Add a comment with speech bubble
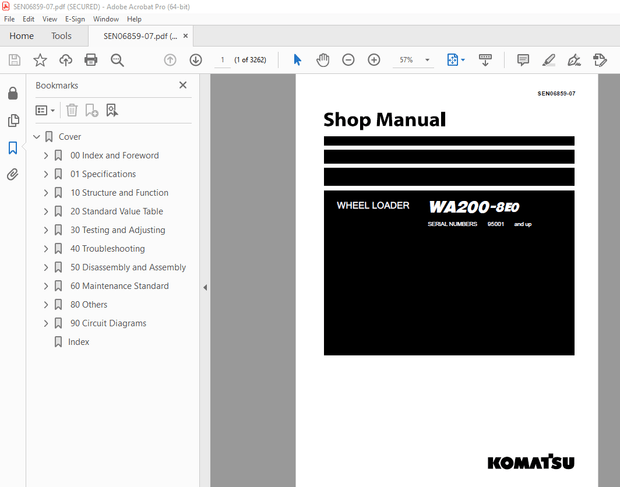The height and width of the screenshot is (487, 620). click(x=523, y=60)
